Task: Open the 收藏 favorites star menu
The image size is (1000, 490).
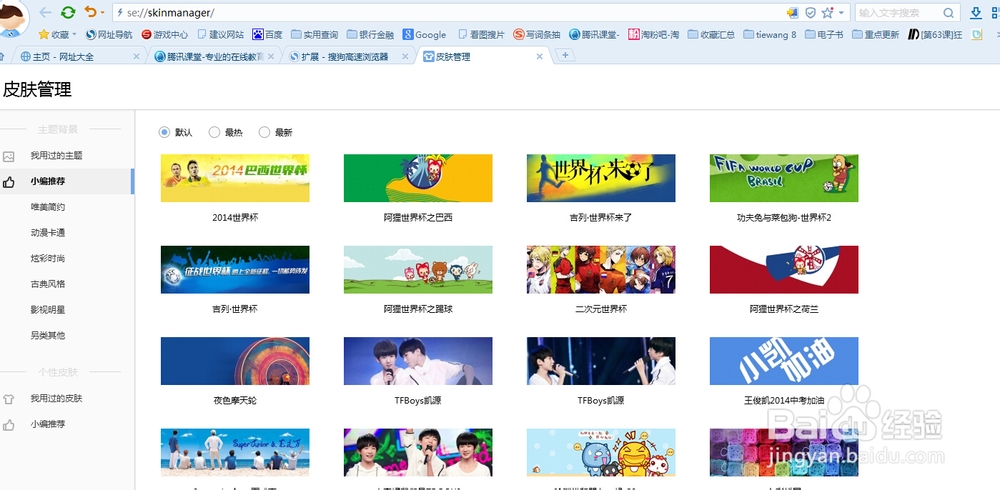Action: click(x=57, y=34)
